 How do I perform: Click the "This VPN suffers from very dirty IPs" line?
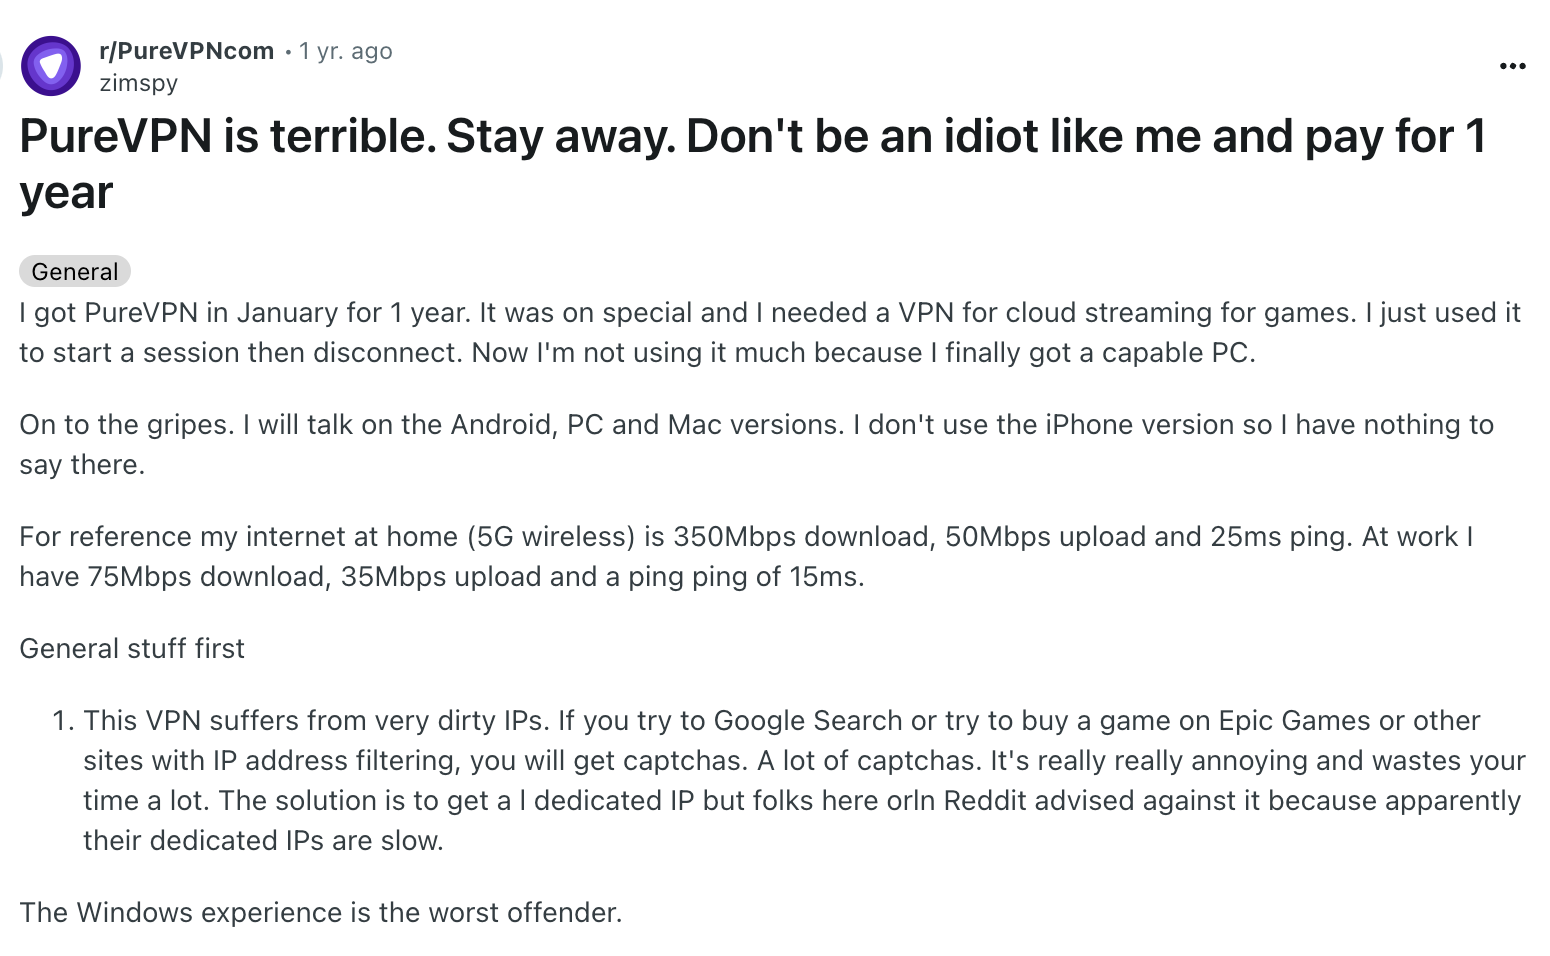click(782, 720)
